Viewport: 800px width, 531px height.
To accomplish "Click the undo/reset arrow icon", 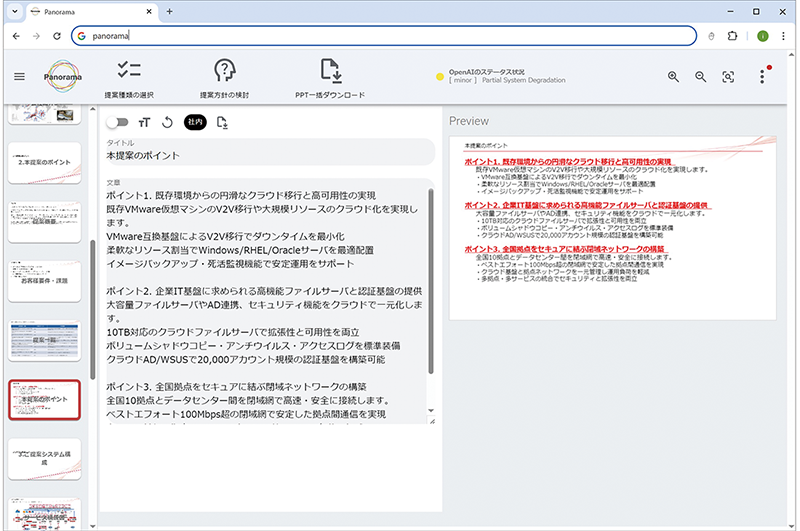I will [167, 123].
